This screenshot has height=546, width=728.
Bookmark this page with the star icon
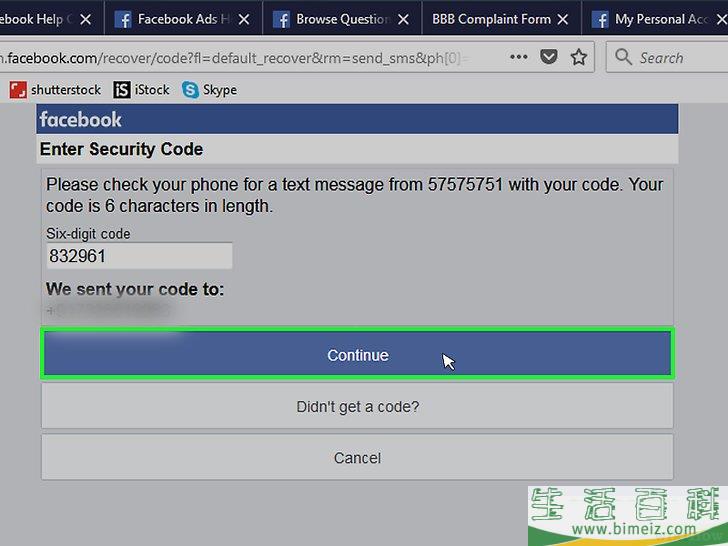coord(578,57)
